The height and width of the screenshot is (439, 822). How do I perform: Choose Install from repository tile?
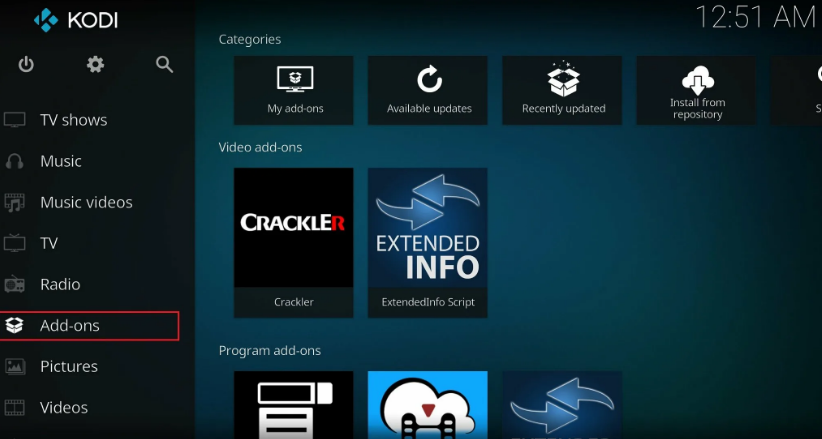(696, 91)
